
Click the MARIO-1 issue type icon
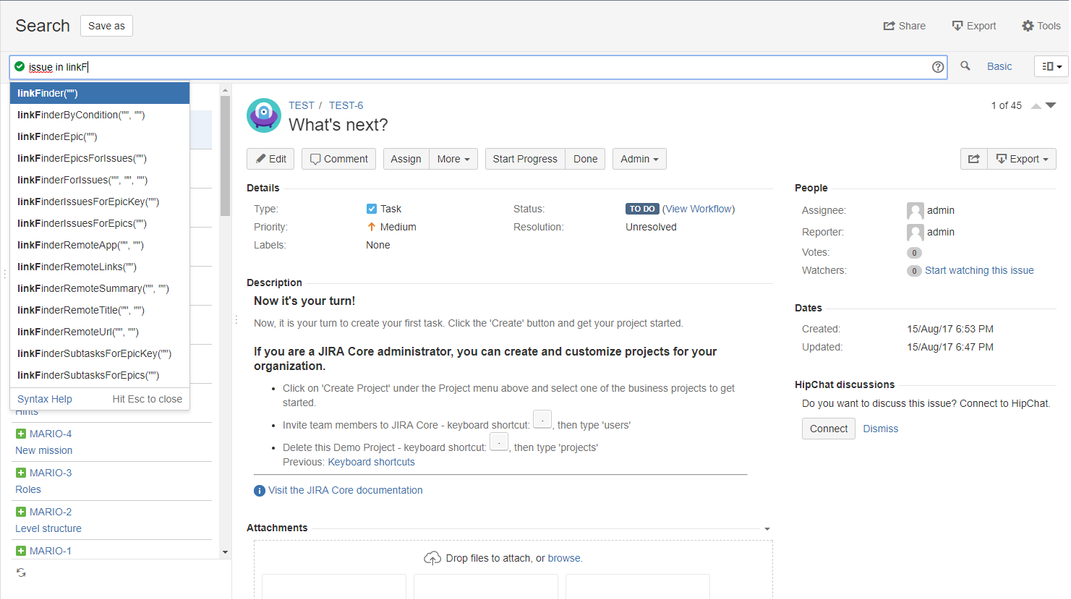click(20, 551)
